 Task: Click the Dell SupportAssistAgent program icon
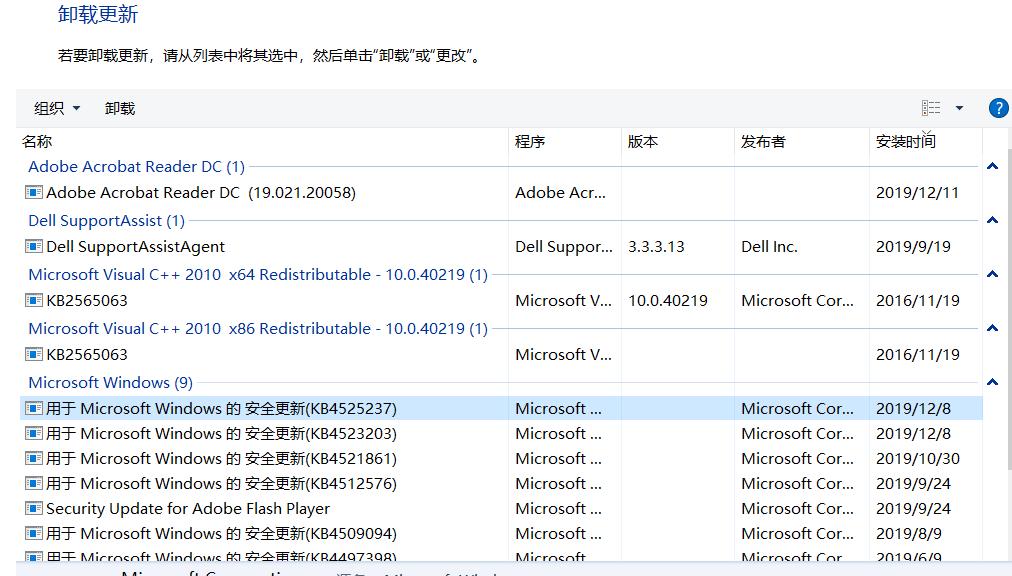(34, 246)
